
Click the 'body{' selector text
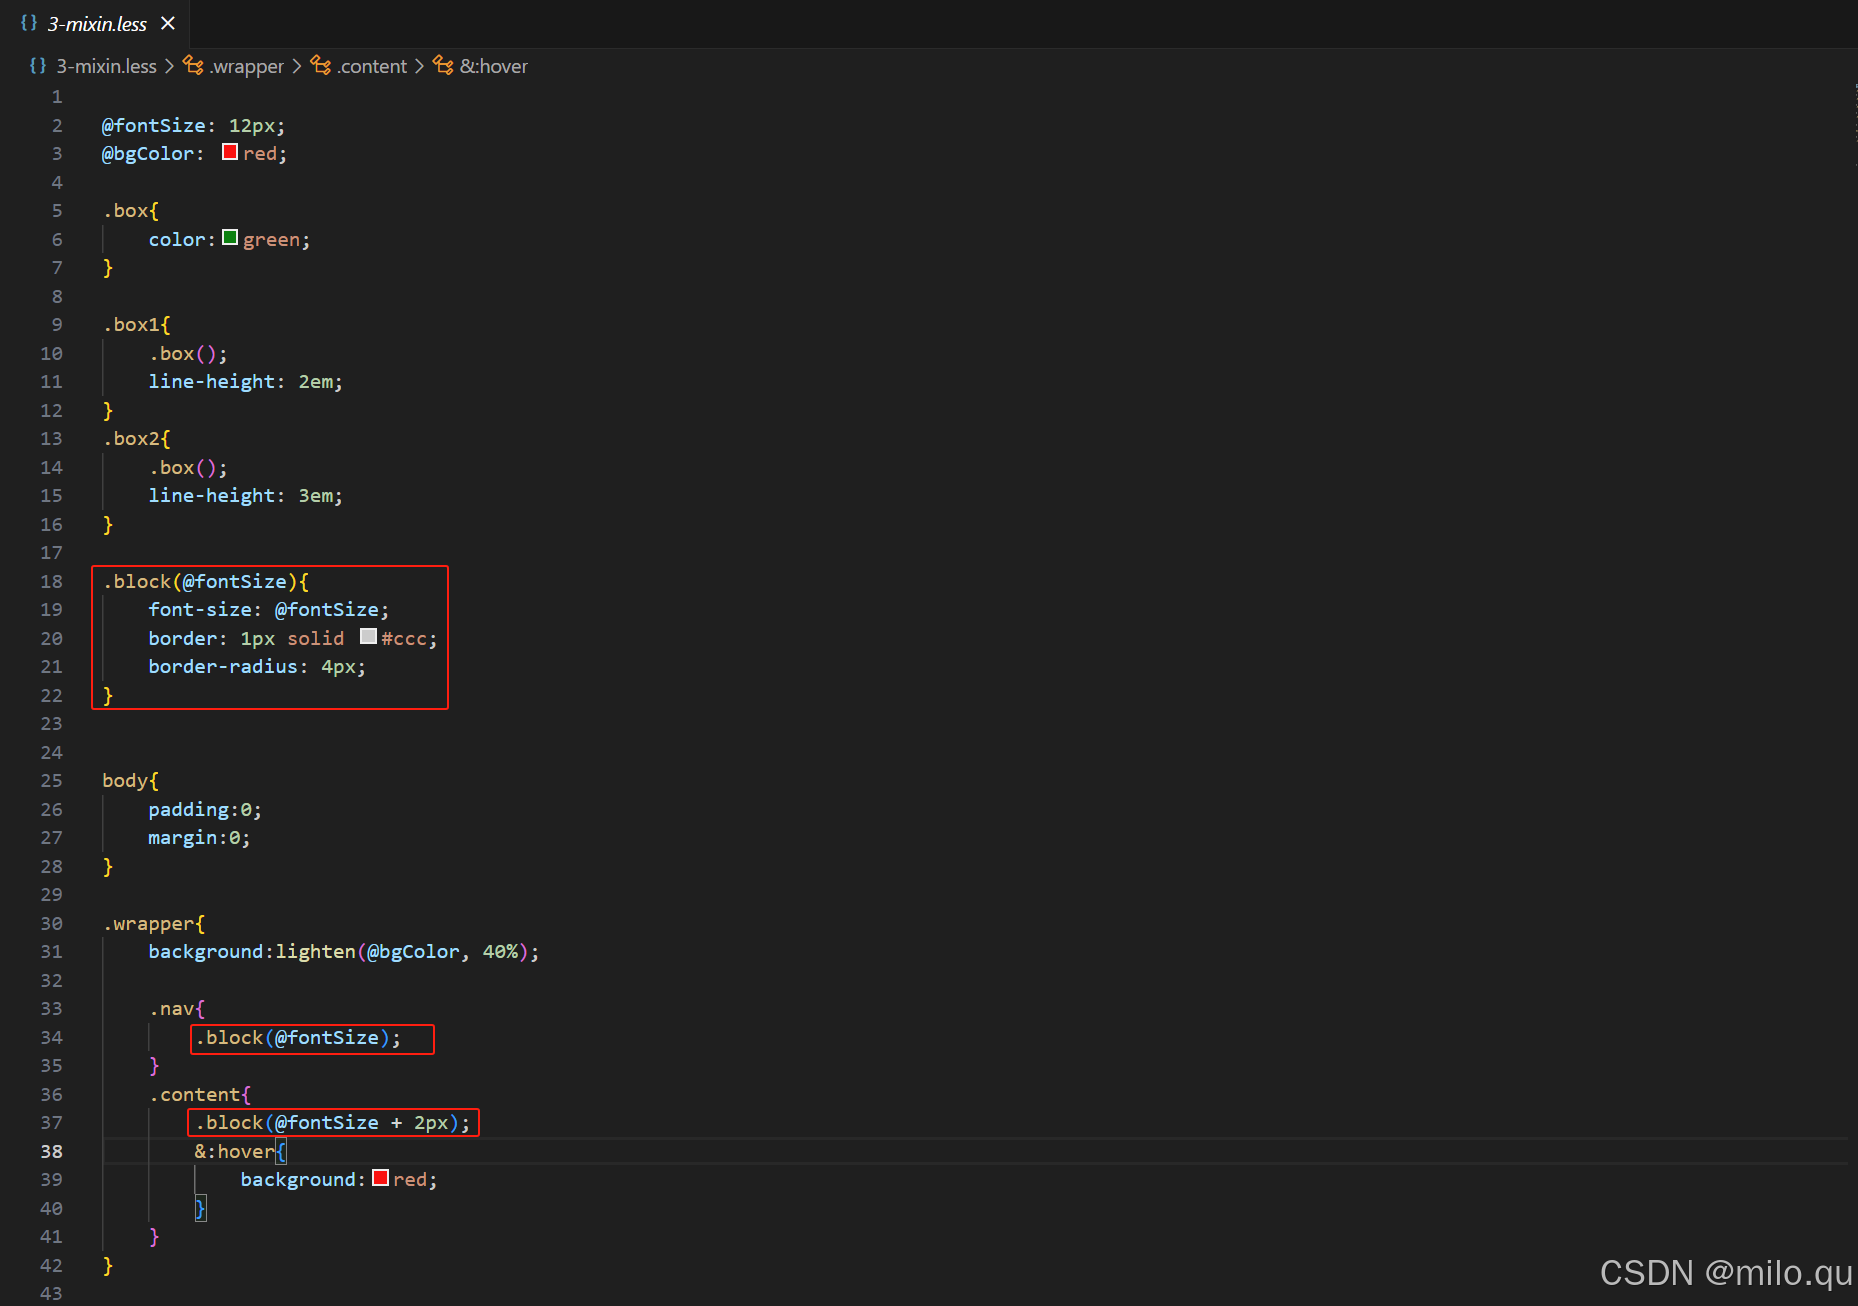coord(130,781)
